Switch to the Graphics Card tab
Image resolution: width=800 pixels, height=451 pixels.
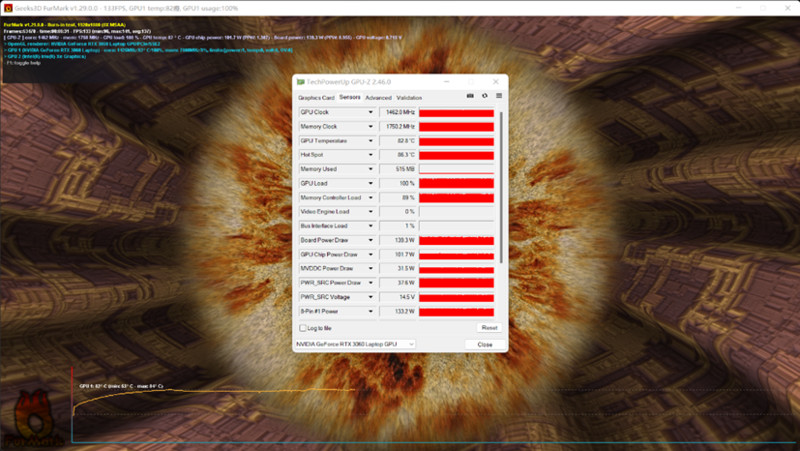tap(316, 97)
